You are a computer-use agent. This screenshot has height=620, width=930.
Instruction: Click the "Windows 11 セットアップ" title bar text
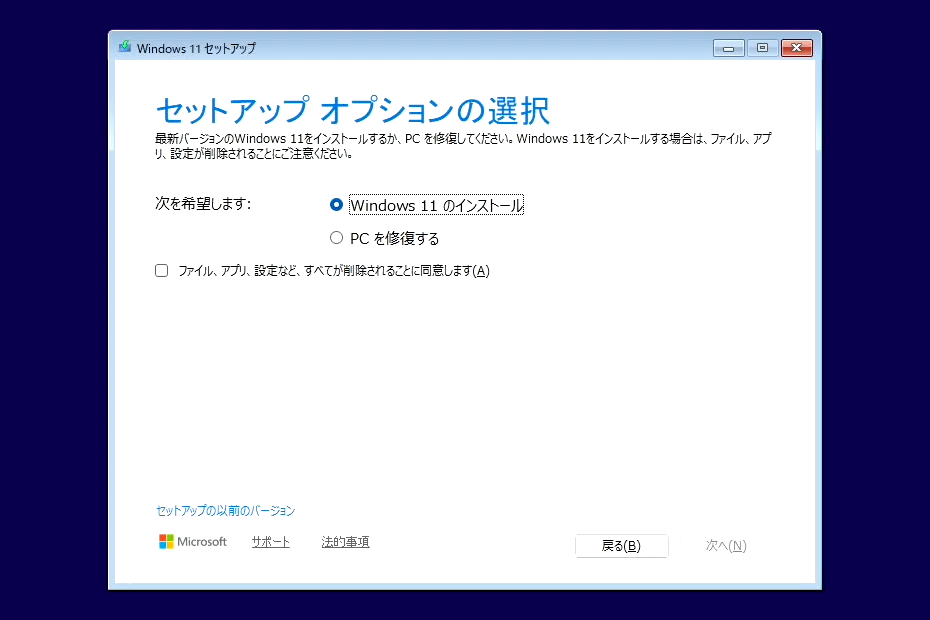click(x=194, y=47)
